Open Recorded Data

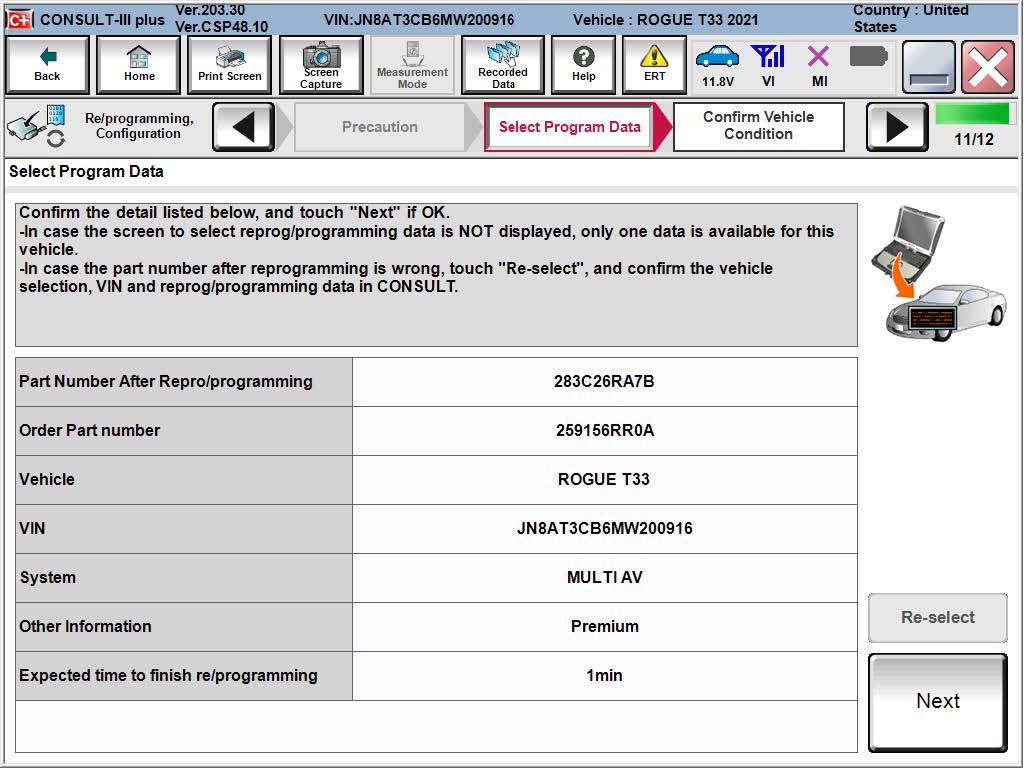click(x=503, y=65)
